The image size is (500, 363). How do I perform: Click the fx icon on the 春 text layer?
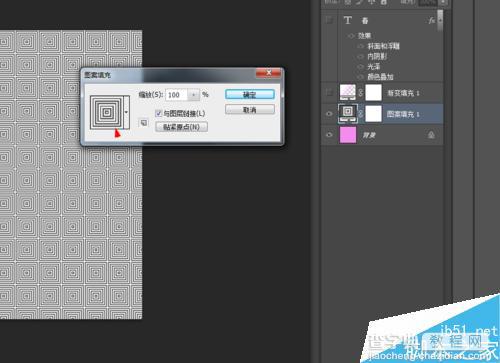[x=432, y=21]
